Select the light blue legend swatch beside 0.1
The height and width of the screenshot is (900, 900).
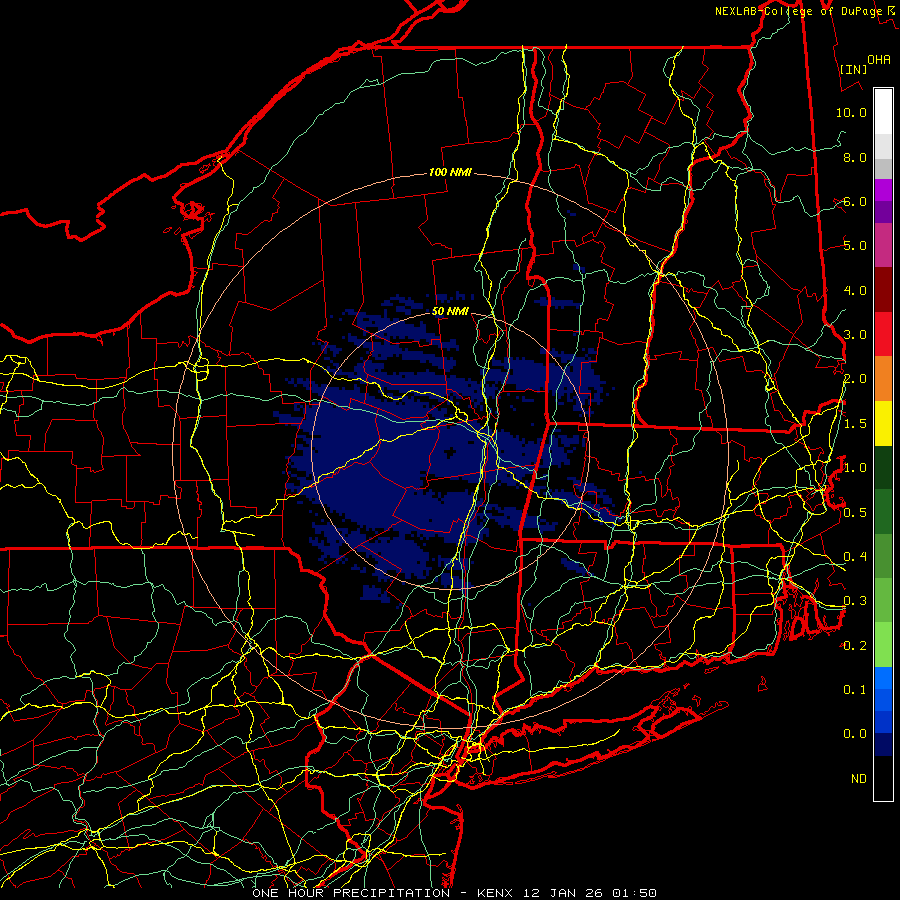883,678
